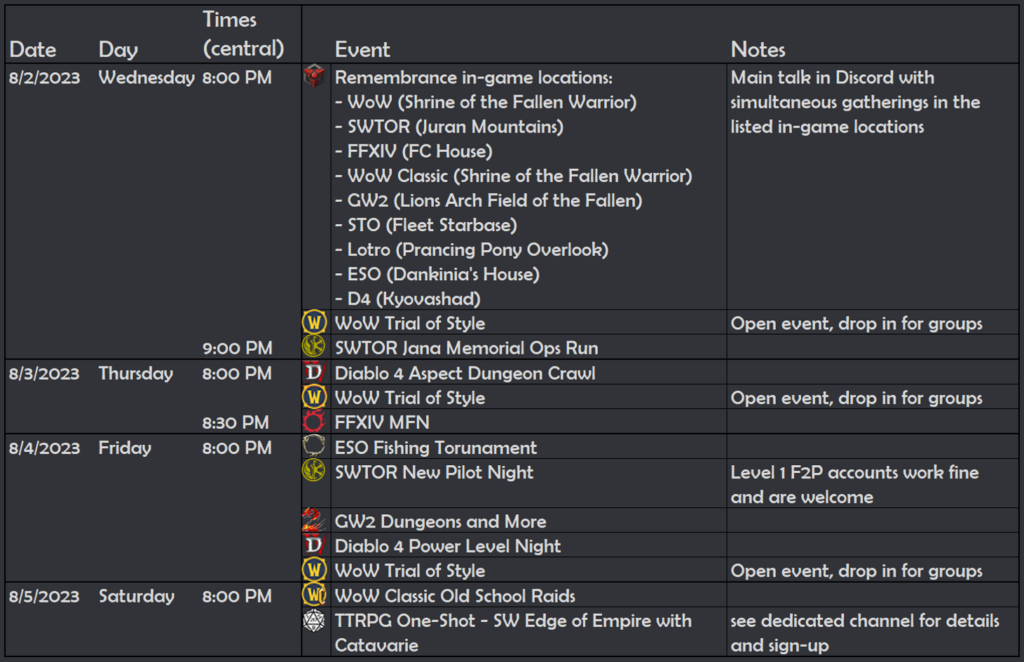Click the Level 1 F2P accounts note

click(855, 484)
